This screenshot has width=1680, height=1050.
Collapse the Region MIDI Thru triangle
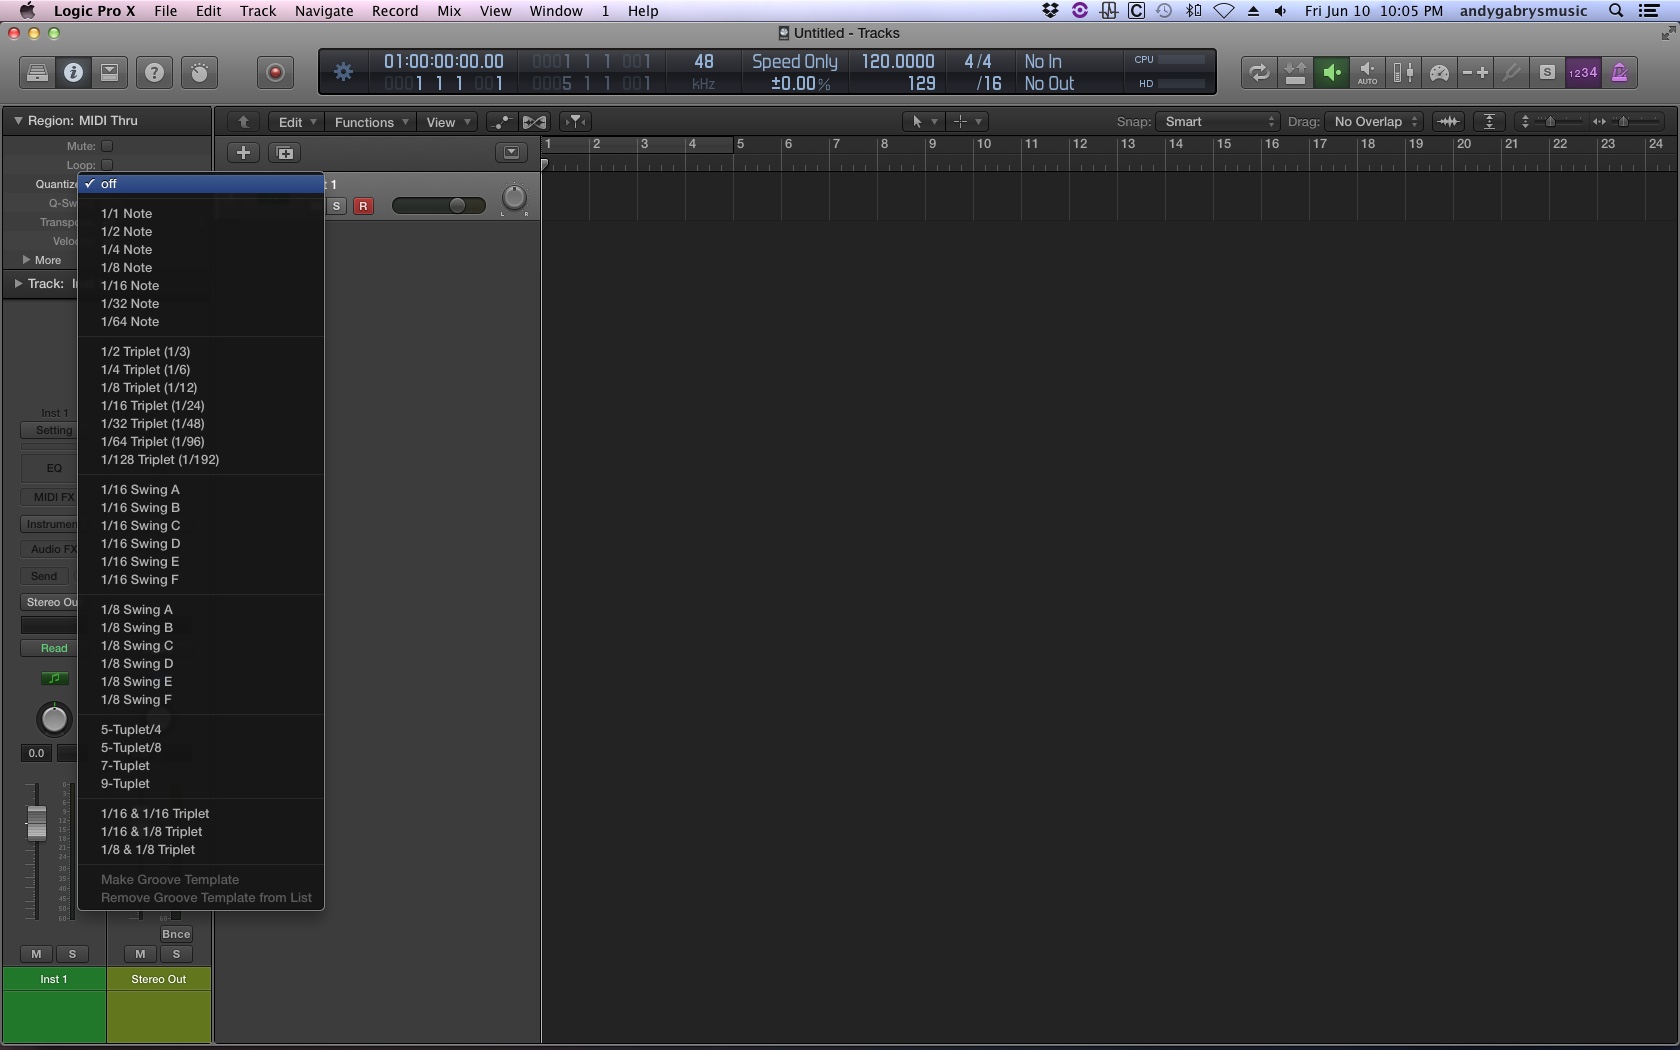point(17,121)
